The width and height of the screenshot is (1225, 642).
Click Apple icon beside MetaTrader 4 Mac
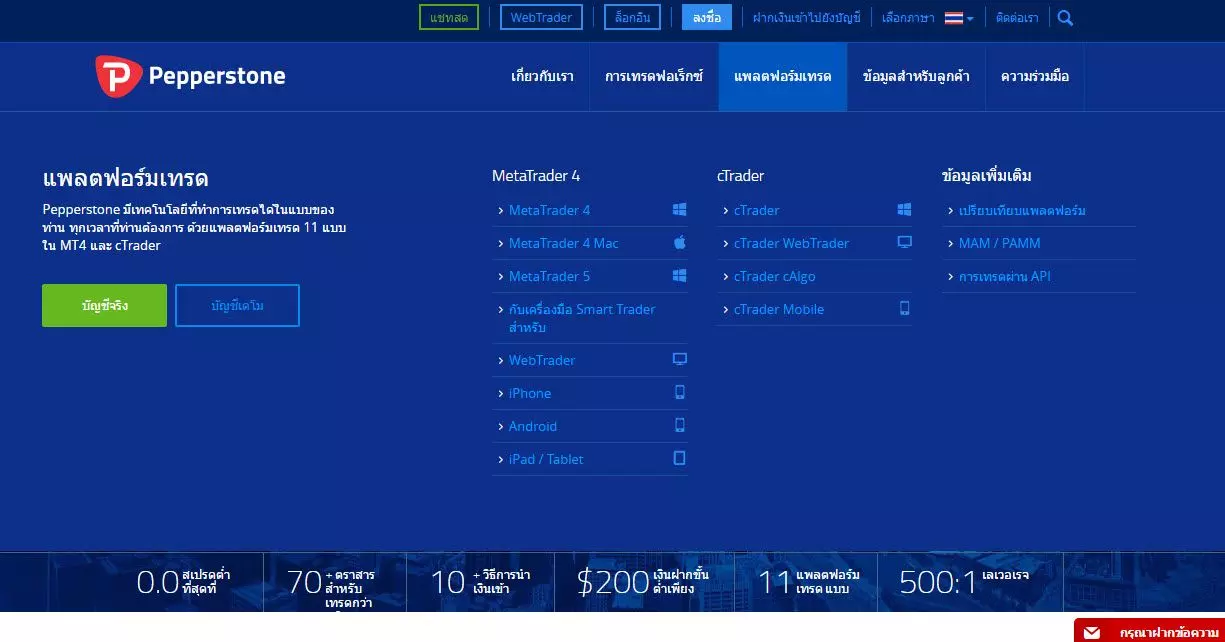(679, 243)
